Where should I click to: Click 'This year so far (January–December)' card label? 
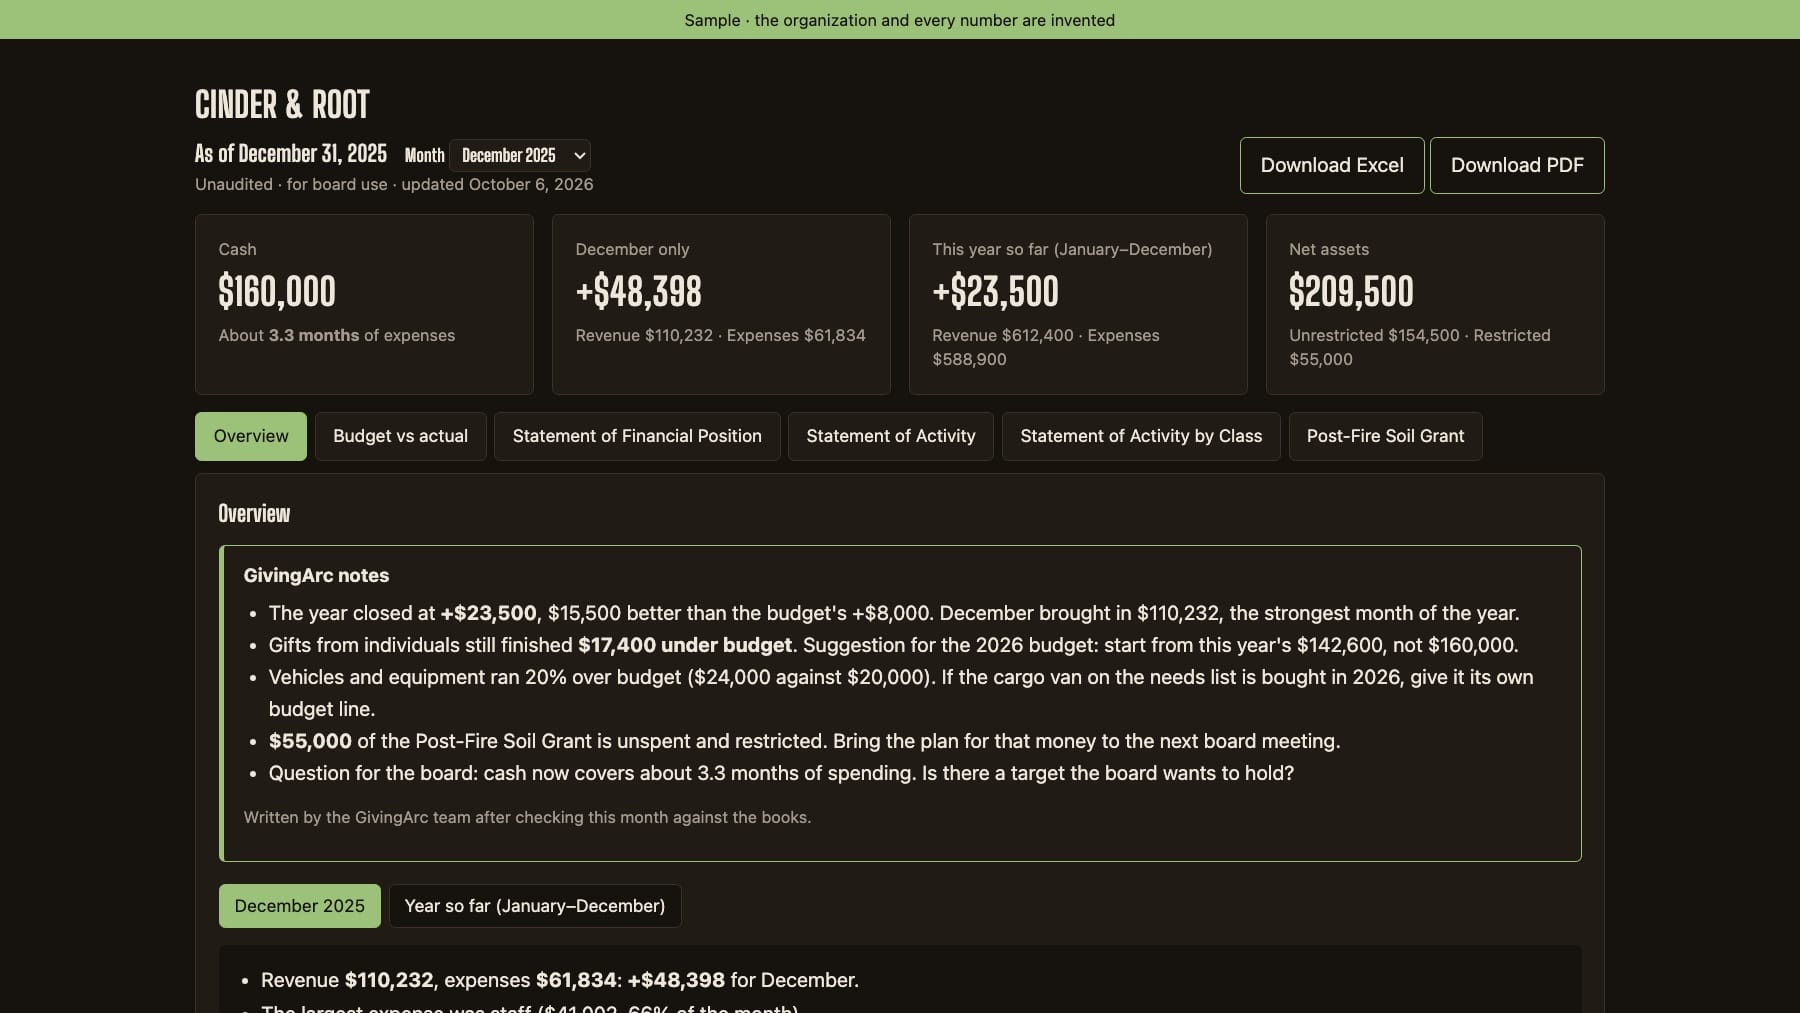click(1072, 250)
